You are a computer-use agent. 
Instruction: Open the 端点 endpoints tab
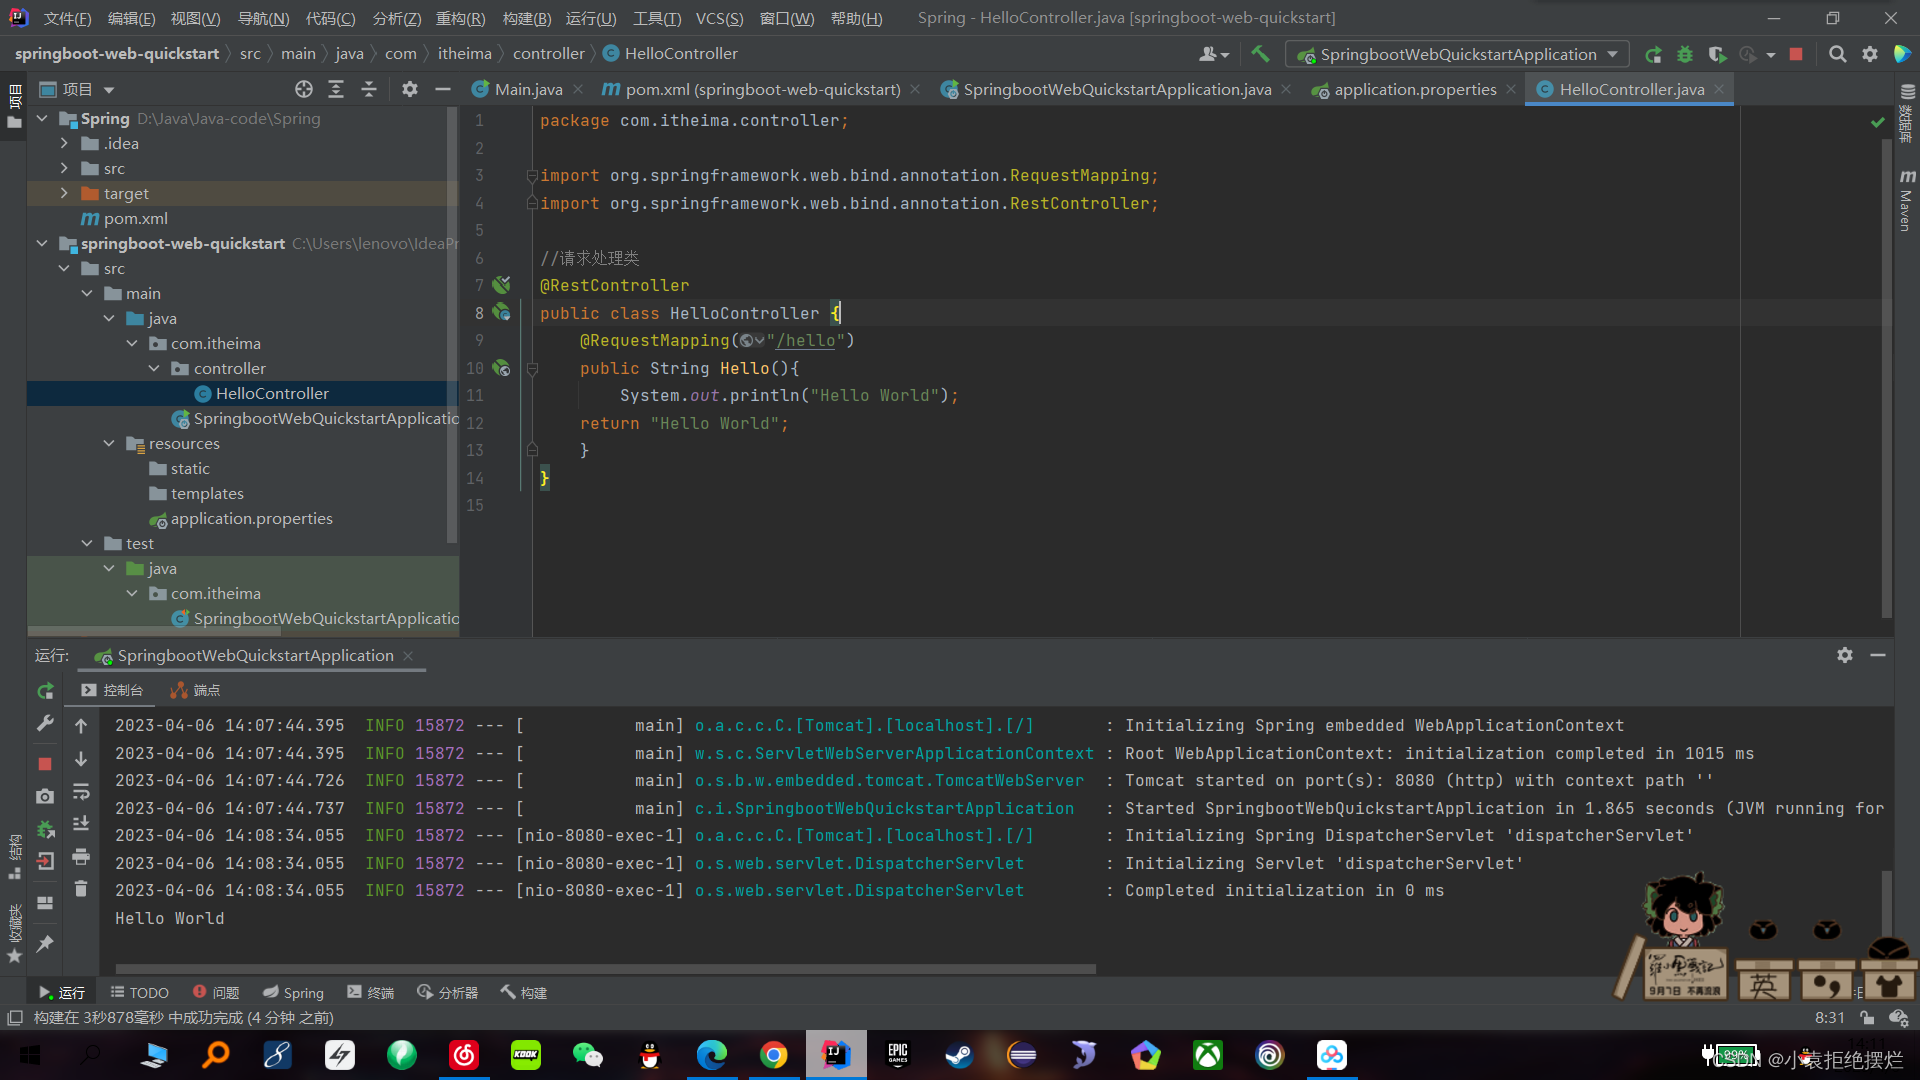[x=195, y=690]
